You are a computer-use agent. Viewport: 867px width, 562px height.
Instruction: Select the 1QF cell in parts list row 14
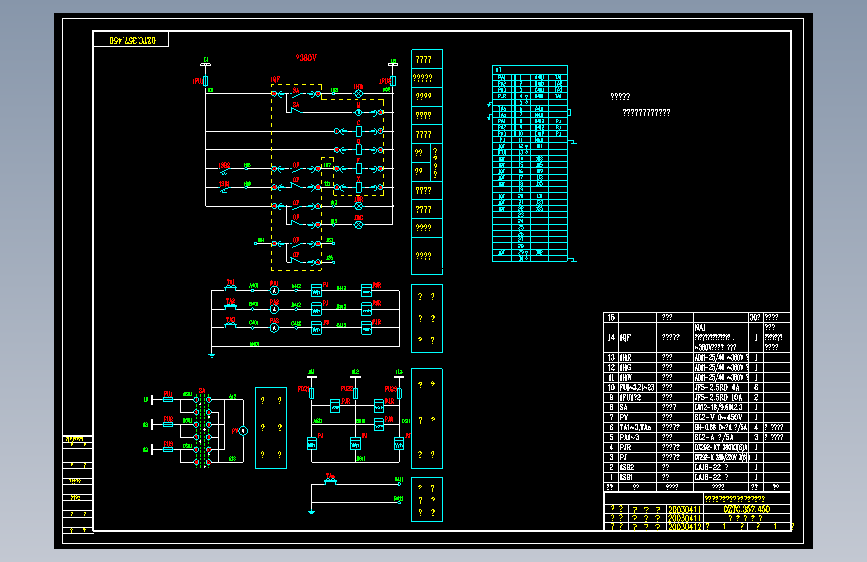tap(637, 337)
